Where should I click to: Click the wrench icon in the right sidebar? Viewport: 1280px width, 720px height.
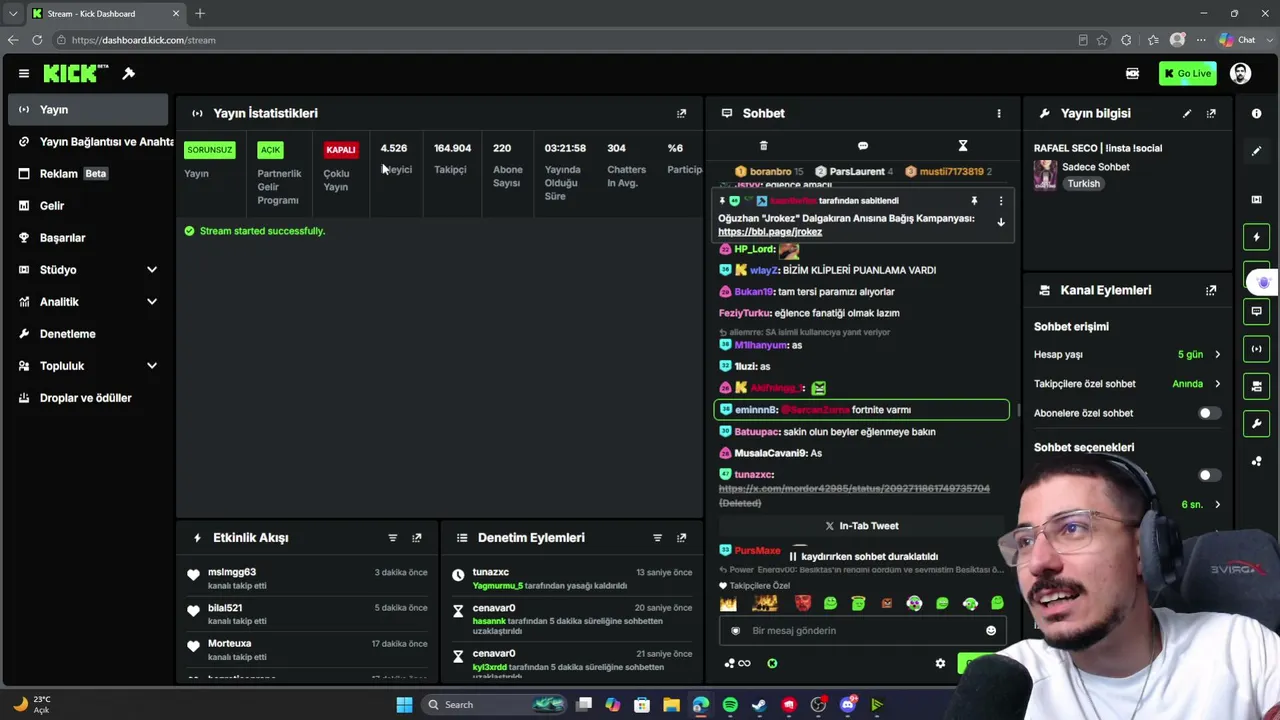(x=1257, y=424)
